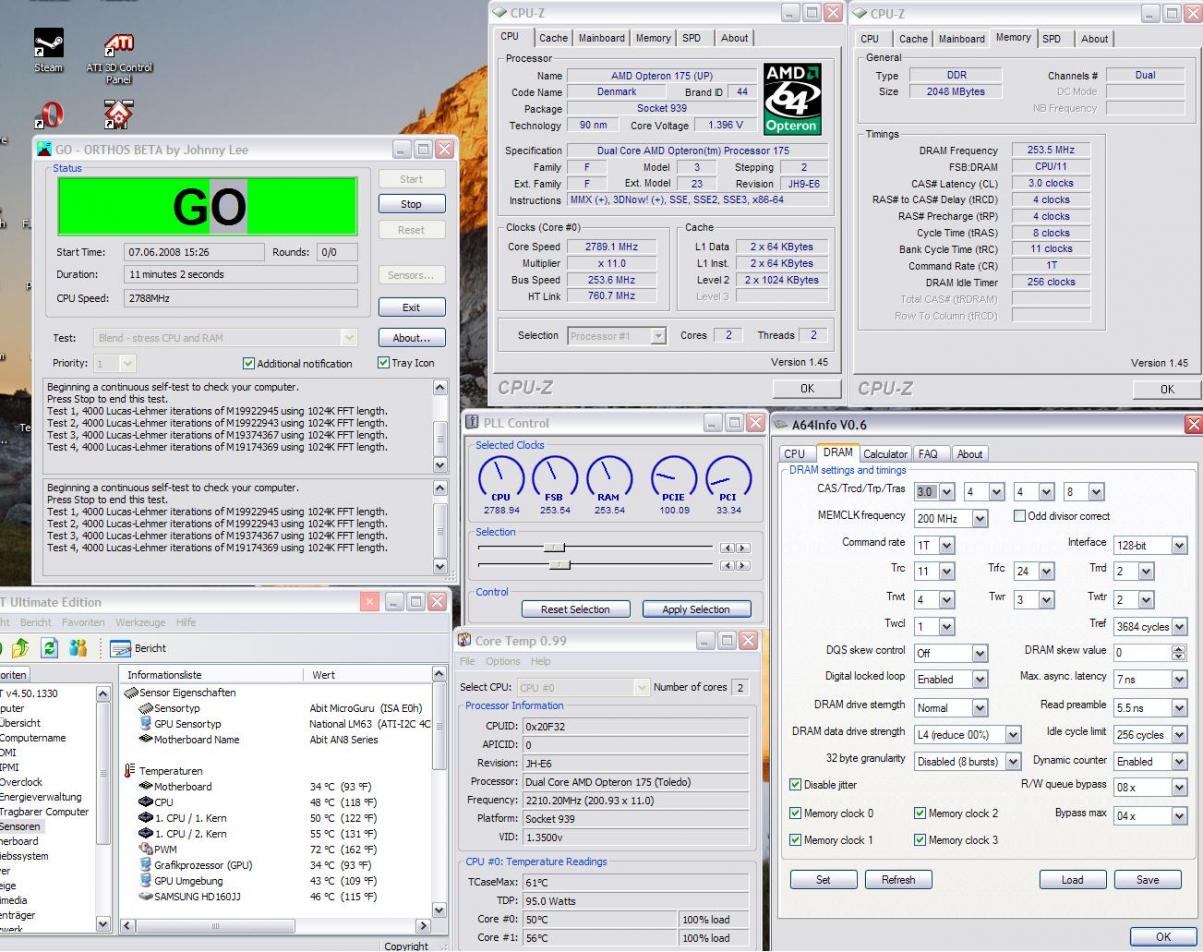Click the Save button in A64Info

click(x=1147, y=880)
